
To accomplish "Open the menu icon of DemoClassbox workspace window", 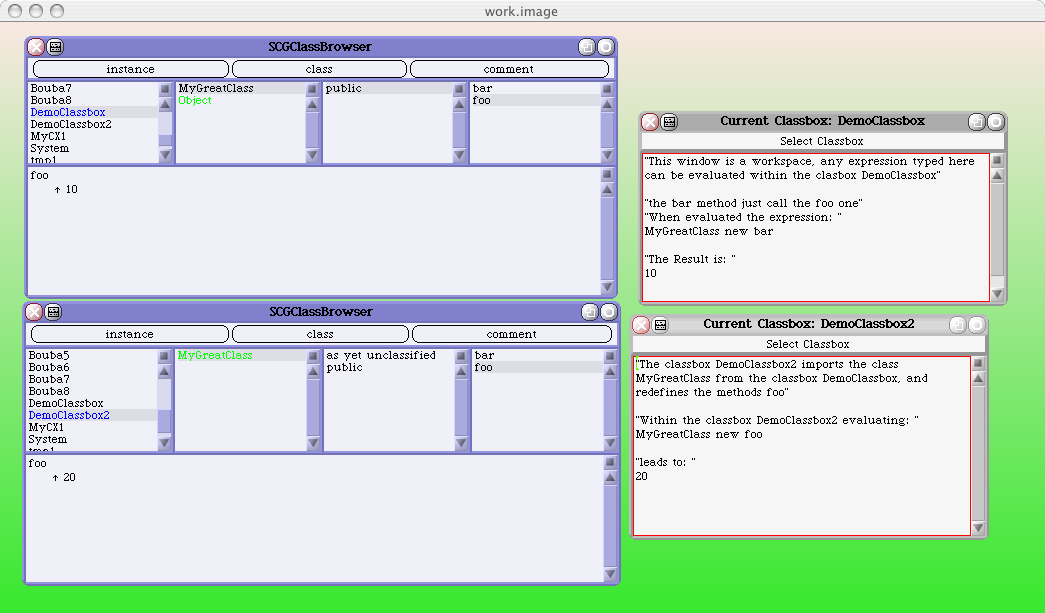I will 669,121.
